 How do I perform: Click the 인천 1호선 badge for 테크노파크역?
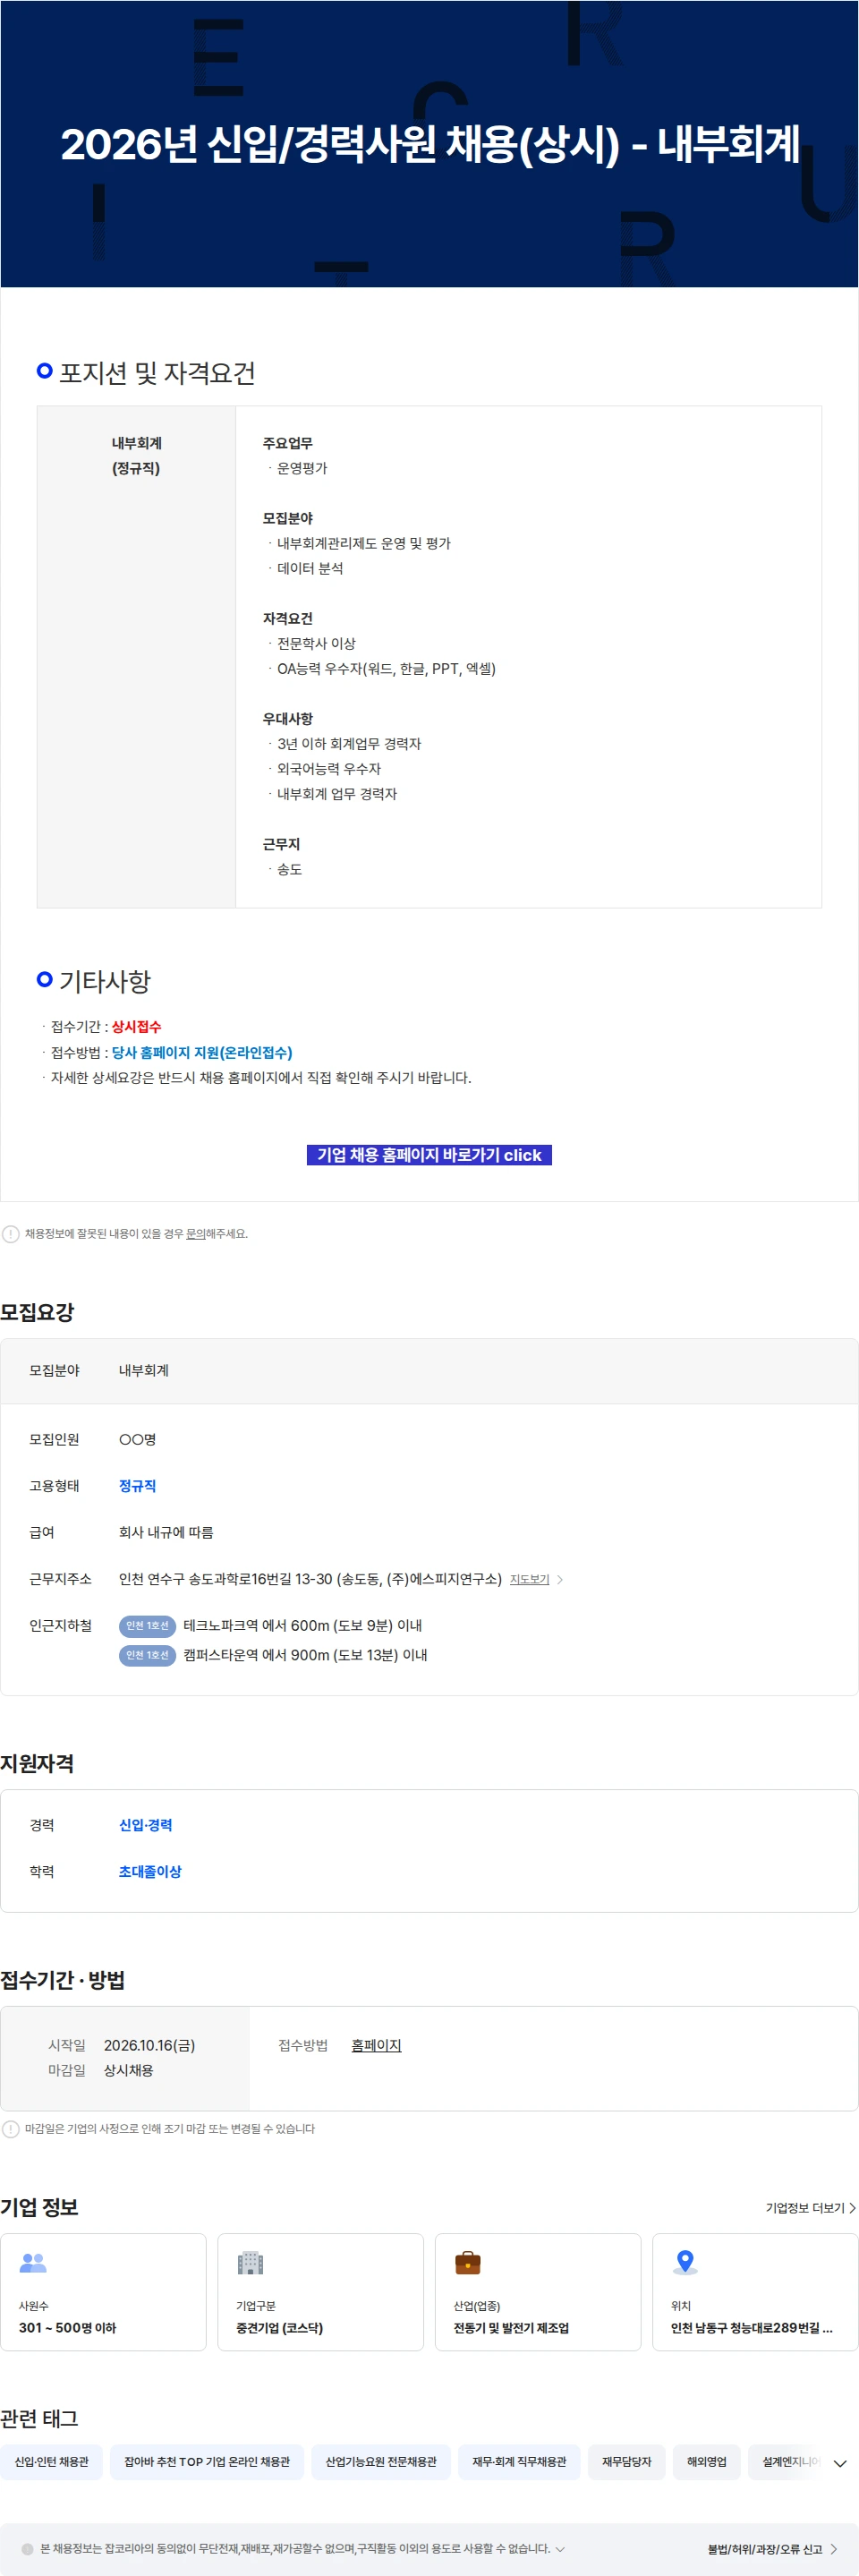point(147,1625)
